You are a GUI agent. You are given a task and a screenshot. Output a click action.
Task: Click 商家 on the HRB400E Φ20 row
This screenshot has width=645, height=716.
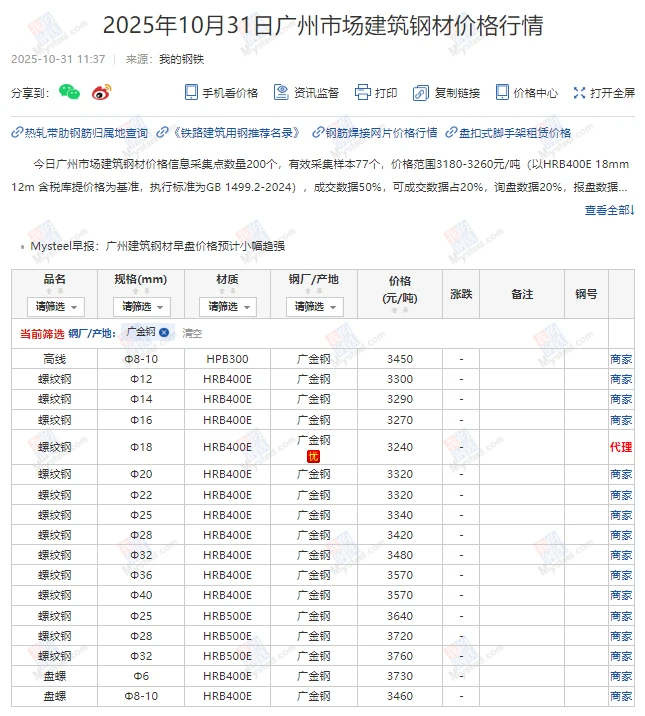[621, 474]
